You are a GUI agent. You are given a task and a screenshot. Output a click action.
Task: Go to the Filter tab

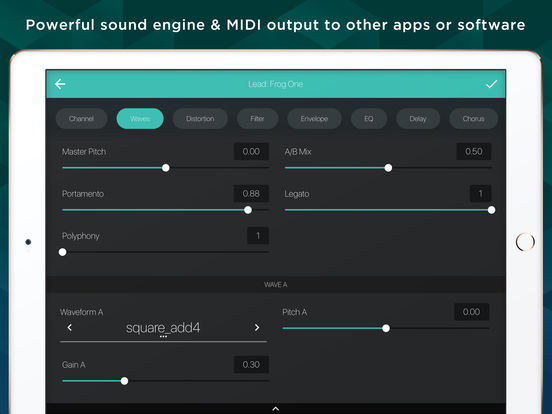tap(257, 119)
